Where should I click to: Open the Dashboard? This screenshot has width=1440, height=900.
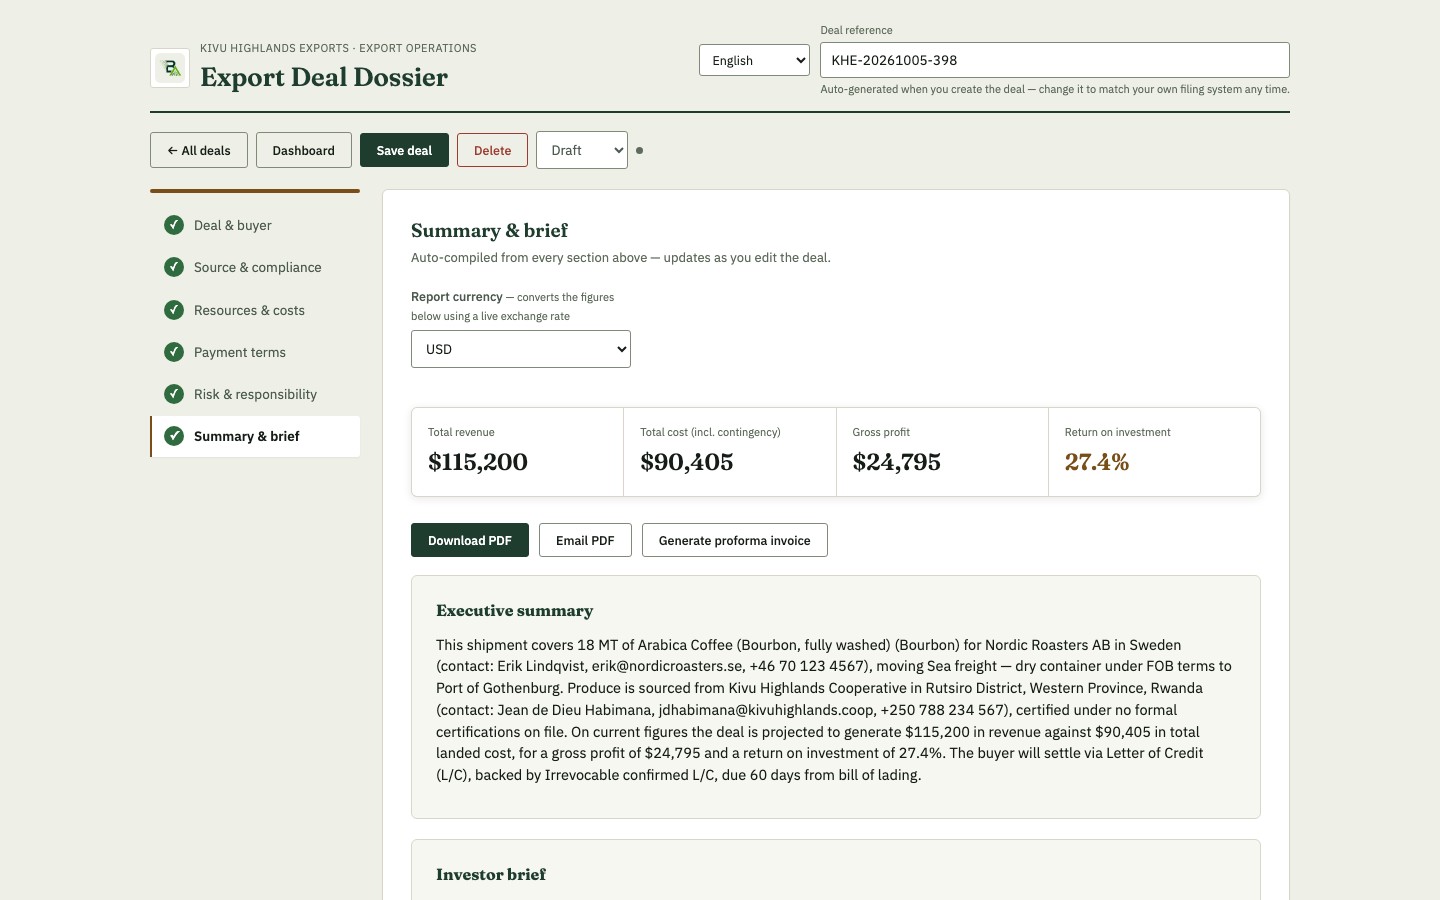(x=304, y=150)
